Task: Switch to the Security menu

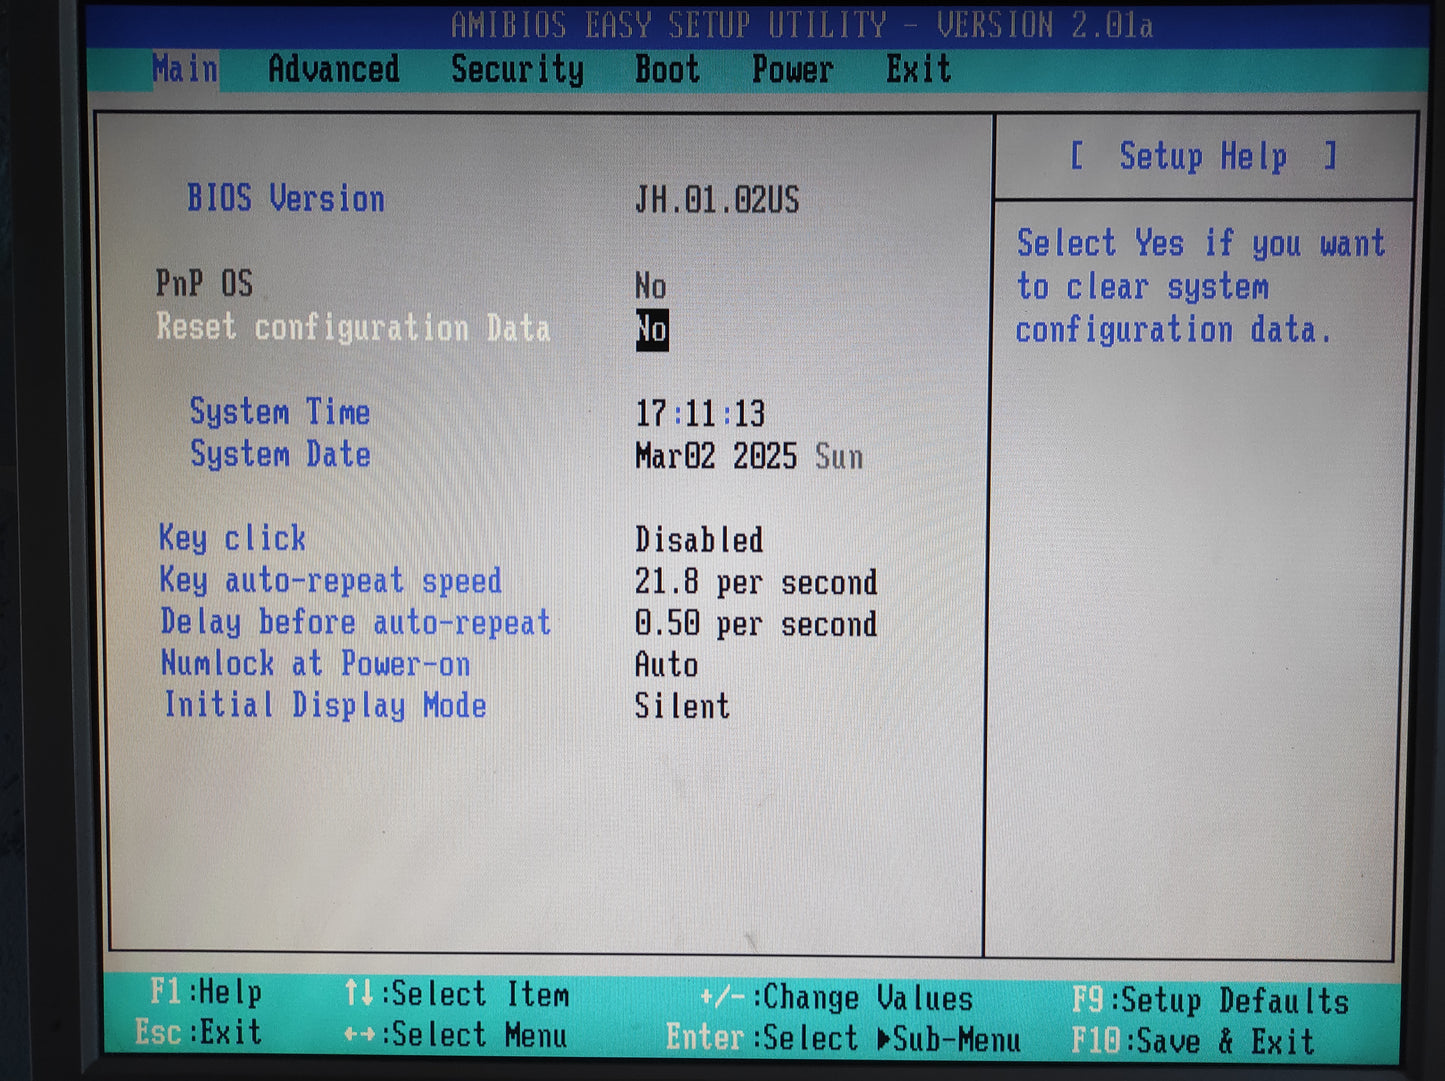Action: [517, 69]
